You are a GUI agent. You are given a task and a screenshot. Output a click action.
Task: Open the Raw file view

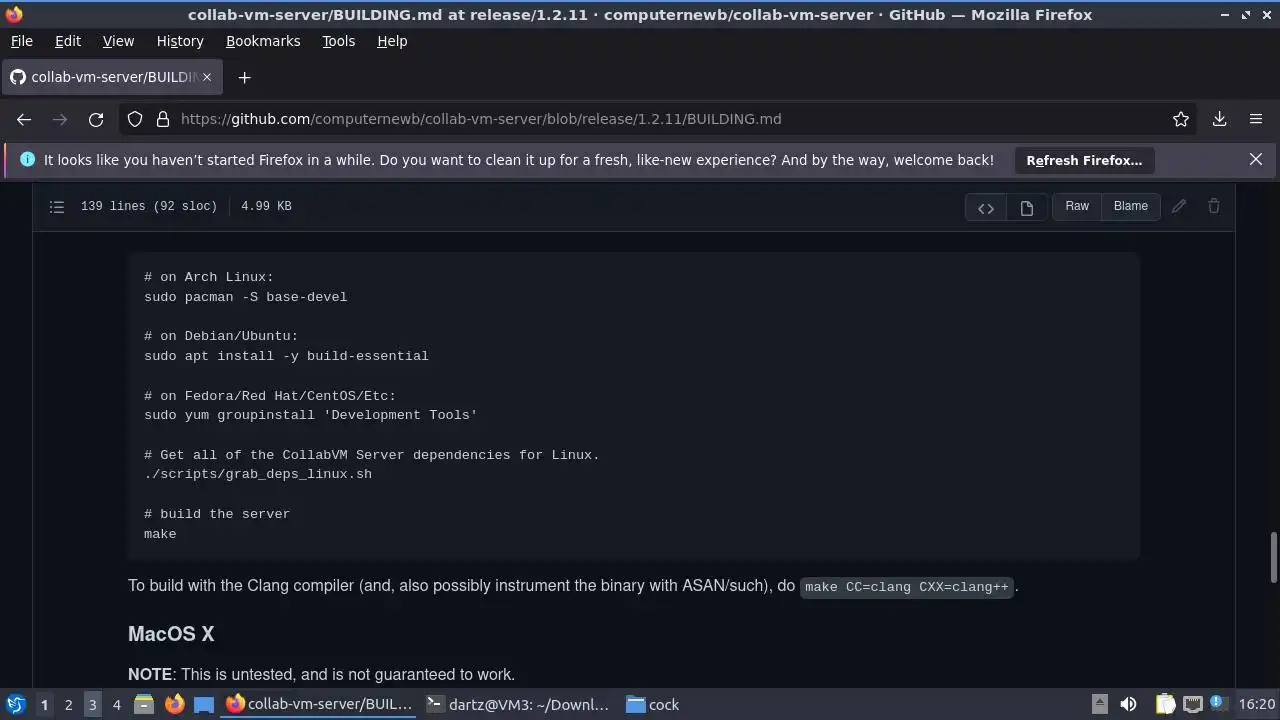coord(1077,206)
